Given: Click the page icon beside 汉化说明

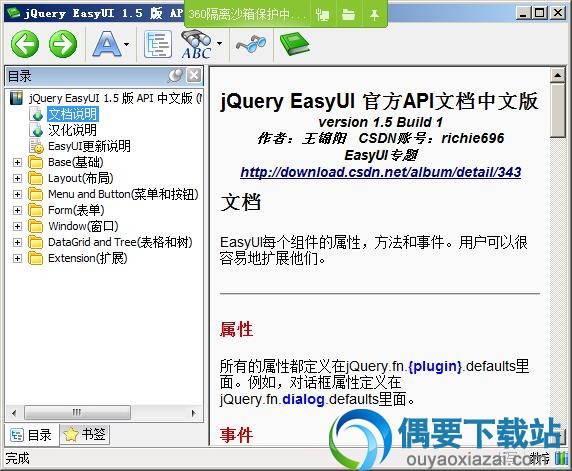Looking at the screenshot, I should pyautogui.click(x=36, y=130).
